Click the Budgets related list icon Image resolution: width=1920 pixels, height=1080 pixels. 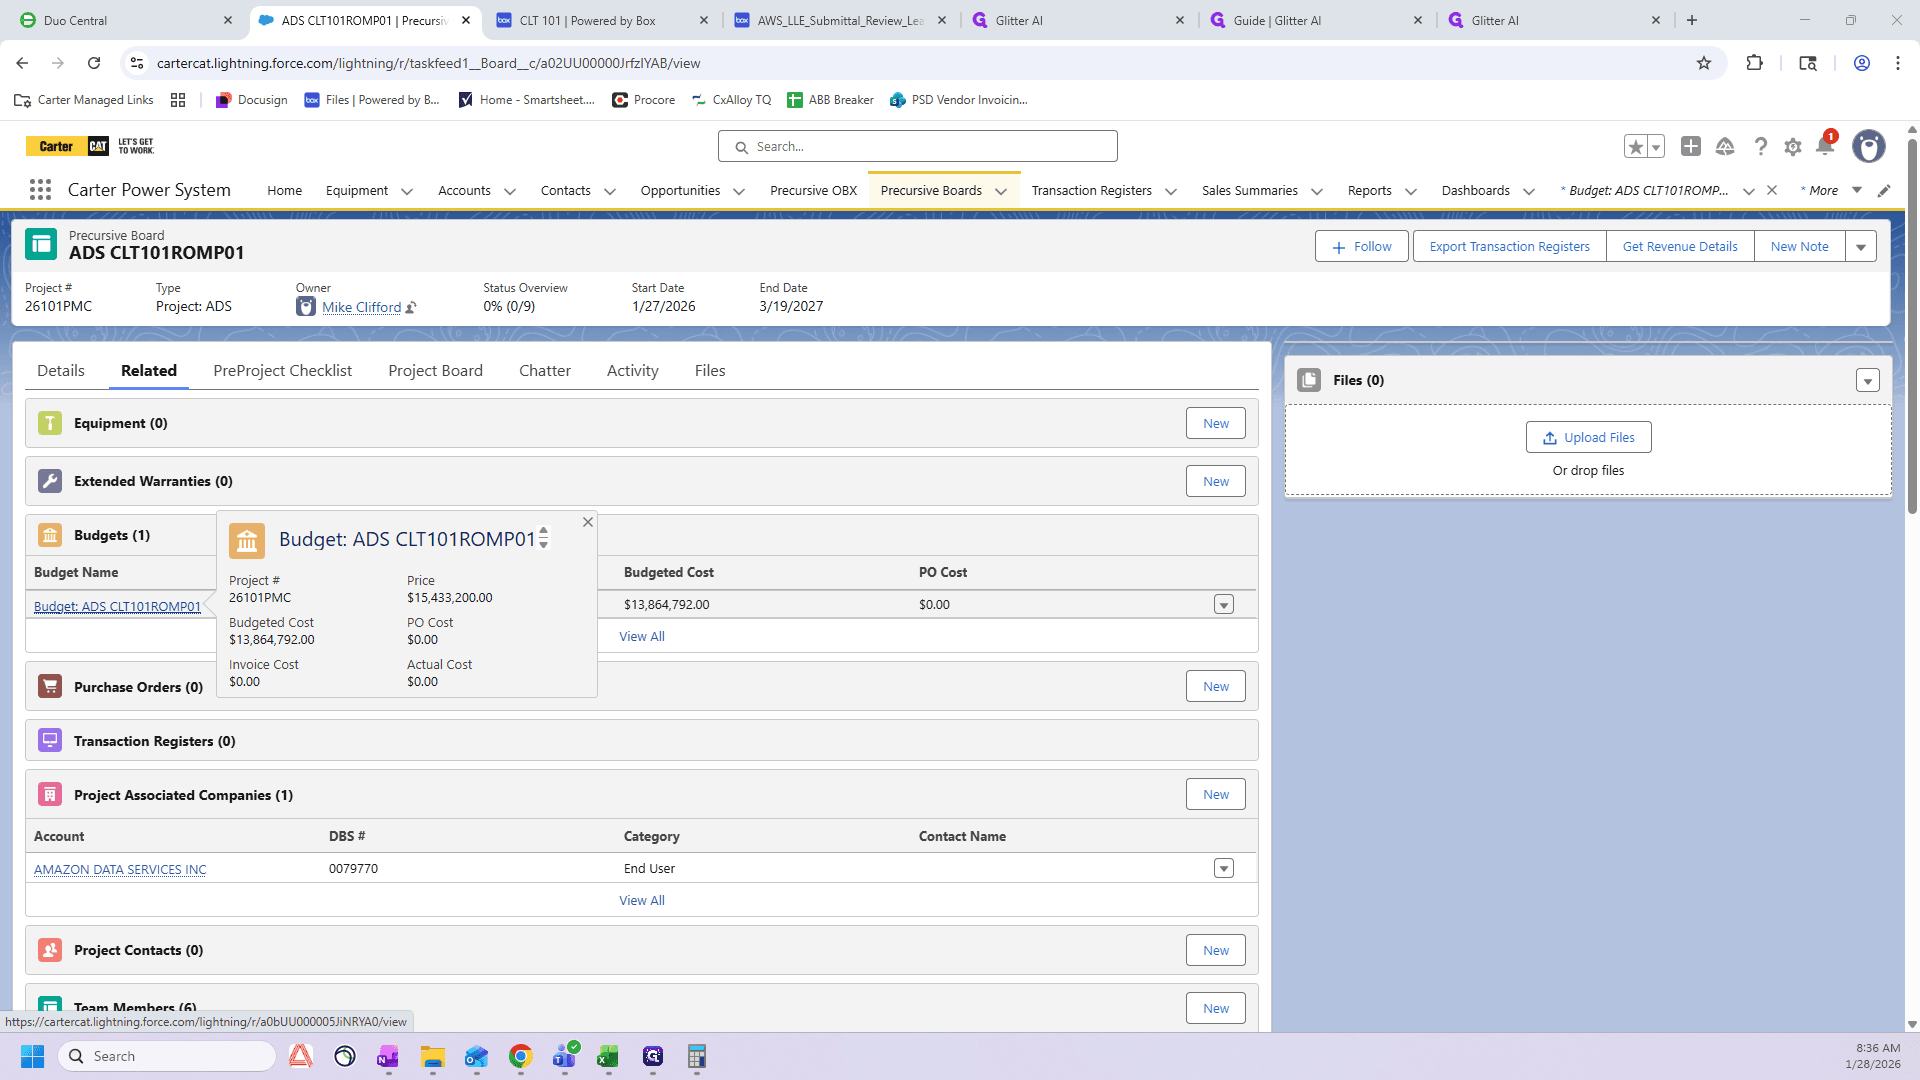pyautogui.click(x=50, y=535)
